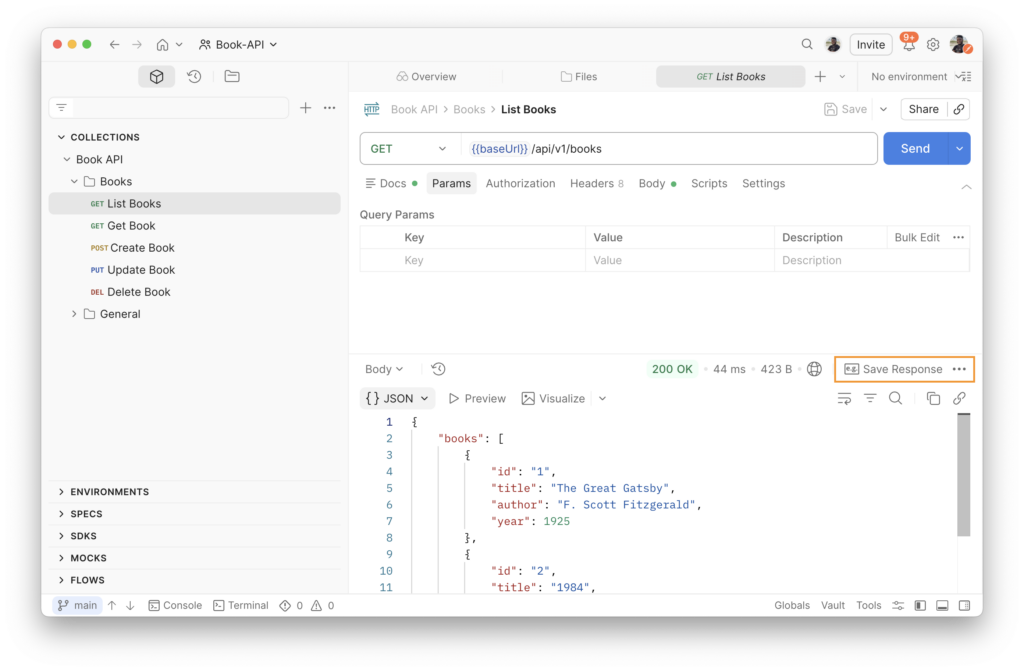Viewport: 1024px width, 671px height.
Task: Expand the MOCKS section
Action: pyautogui.click(x=61, y=558)
